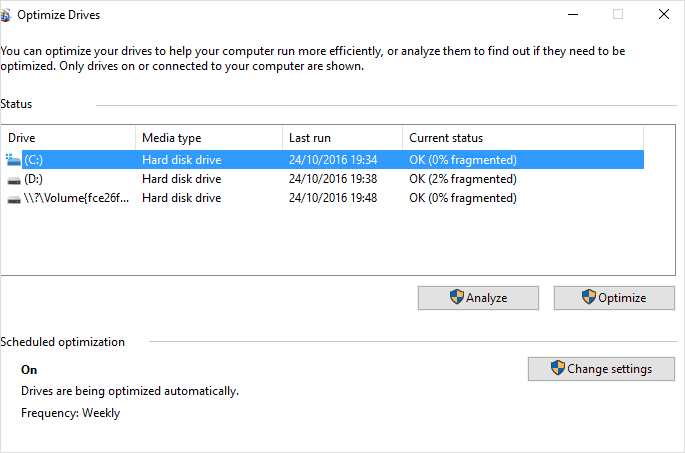The width and height of the screenshot is (685, 453).
Task: Click Hard disk drive cell for C:
Action: point(182,160)
